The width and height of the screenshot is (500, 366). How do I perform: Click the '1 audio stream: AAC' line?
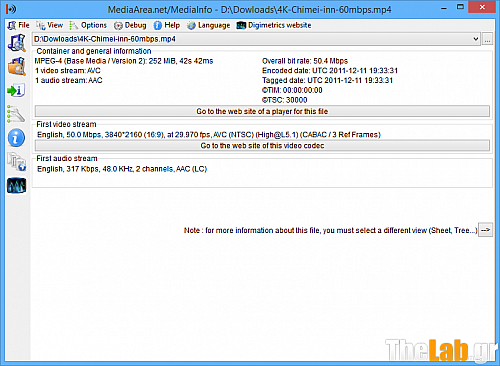[69, 80]
